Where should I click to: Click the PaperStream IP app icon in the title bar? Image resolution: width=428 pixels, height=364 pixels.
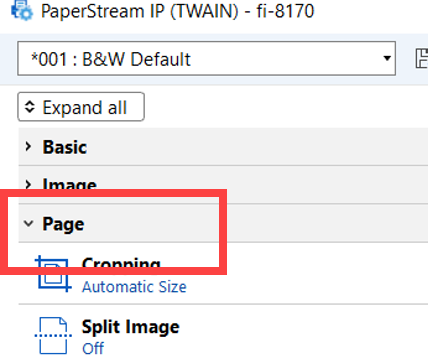click(22, 10)
